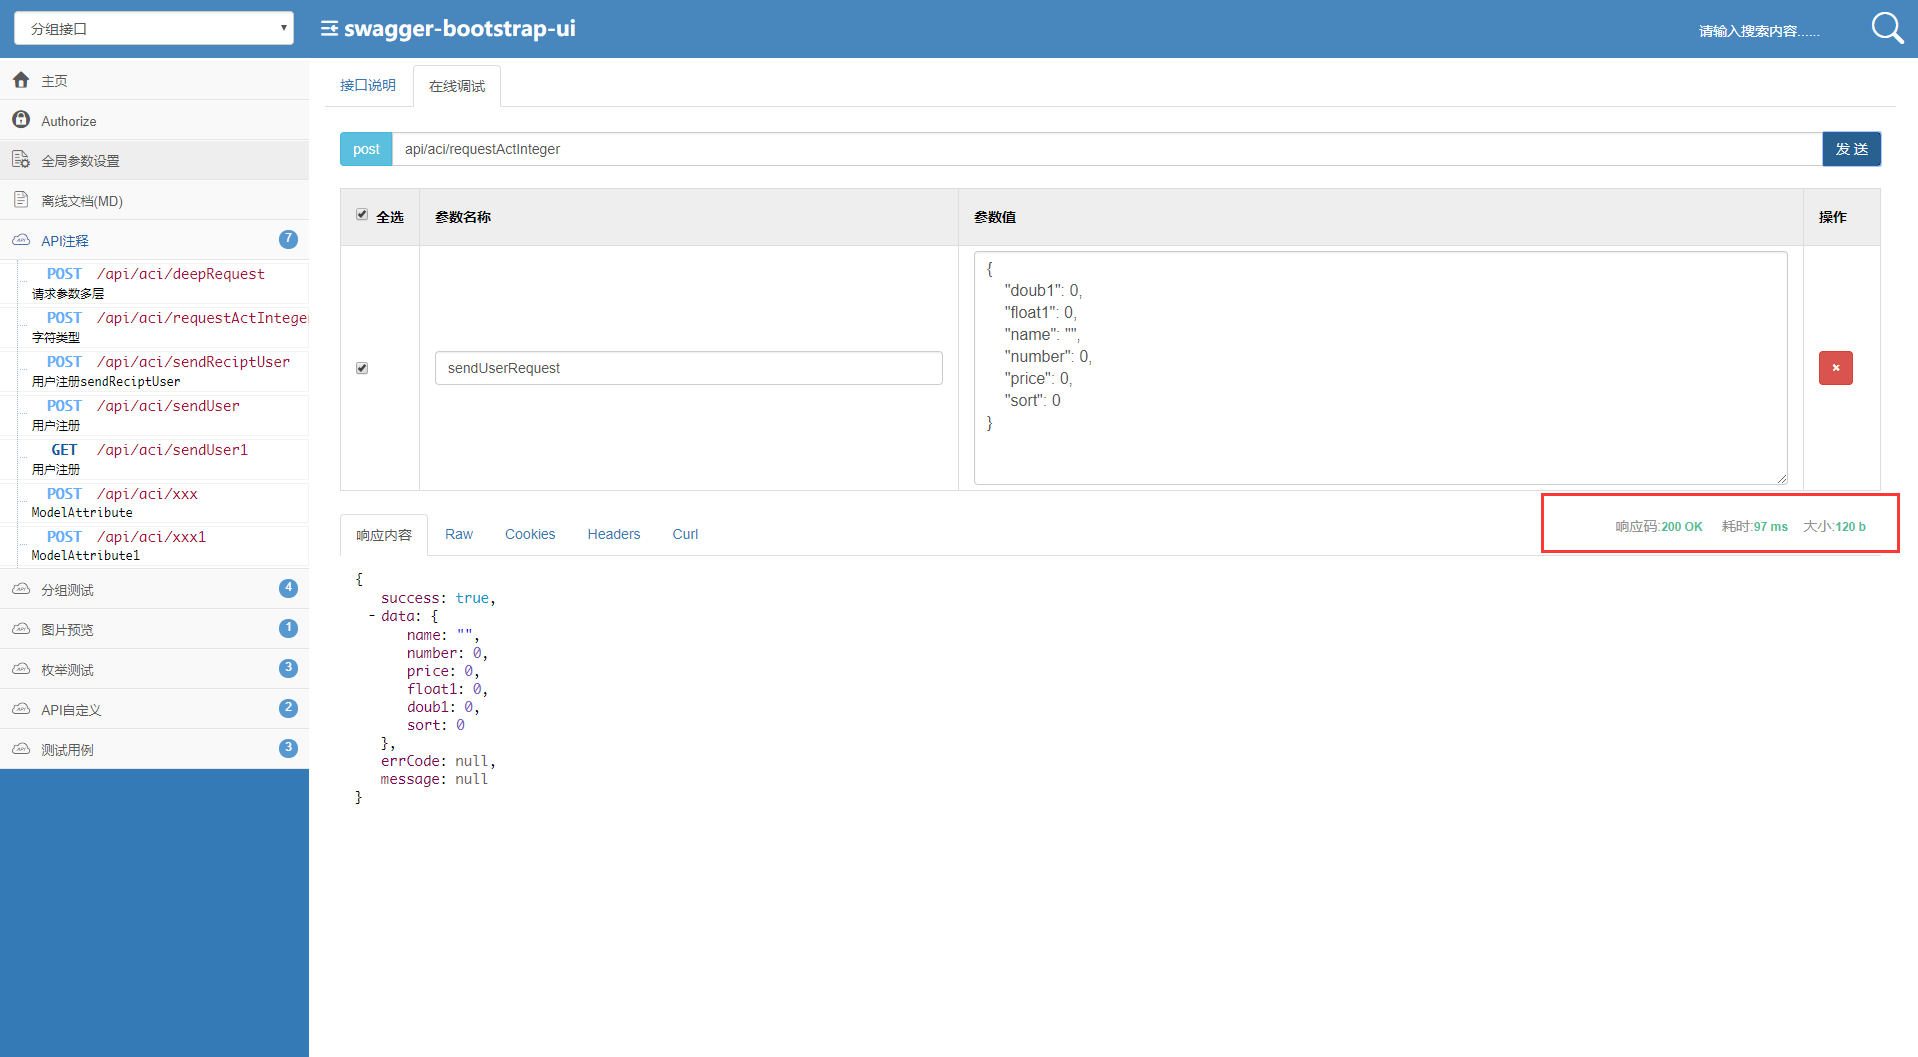Click the 发送 send button
Image resolution: width=1918 pixels, height=1057 pixels.
pyautogui.click(x=1851, y=149)
